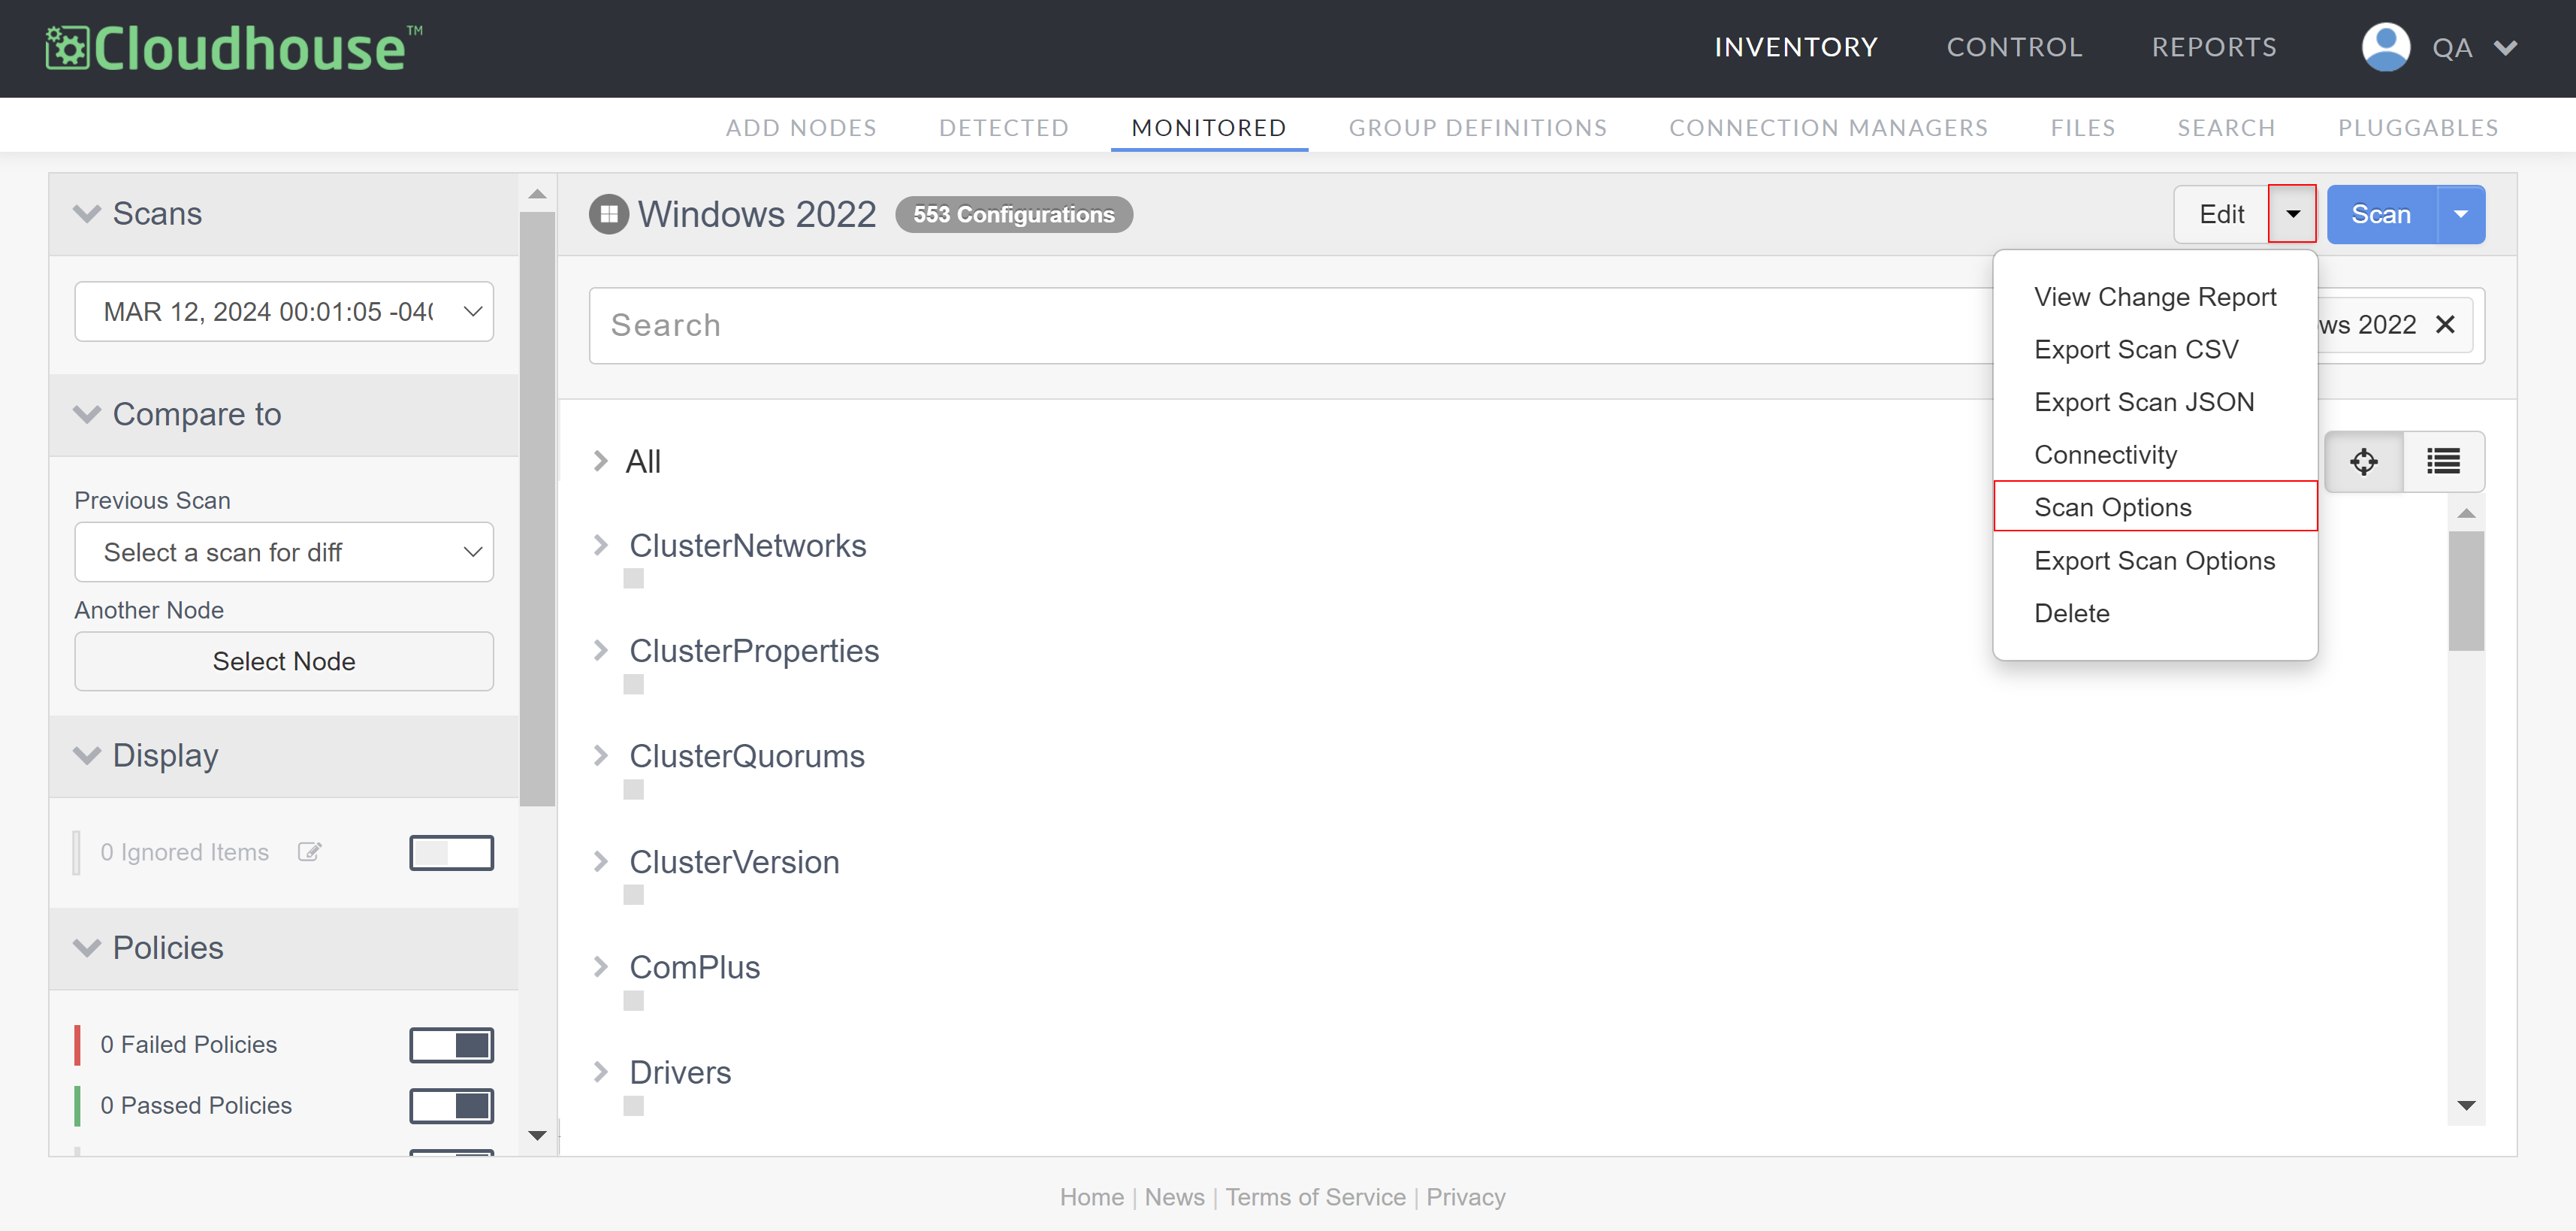Switch to the crosshair visual view icon

2363,461
